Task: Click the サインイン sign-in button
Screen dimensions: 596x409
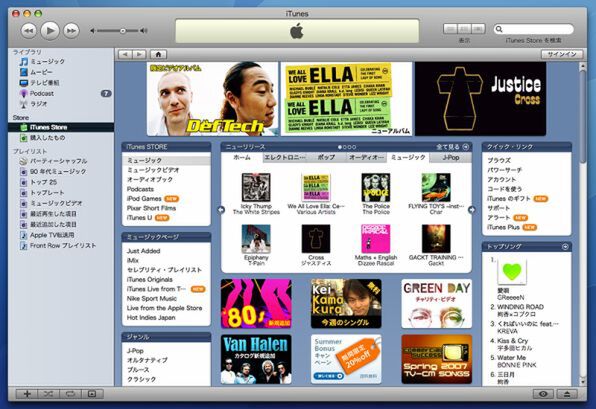Action: coord(561,54)
